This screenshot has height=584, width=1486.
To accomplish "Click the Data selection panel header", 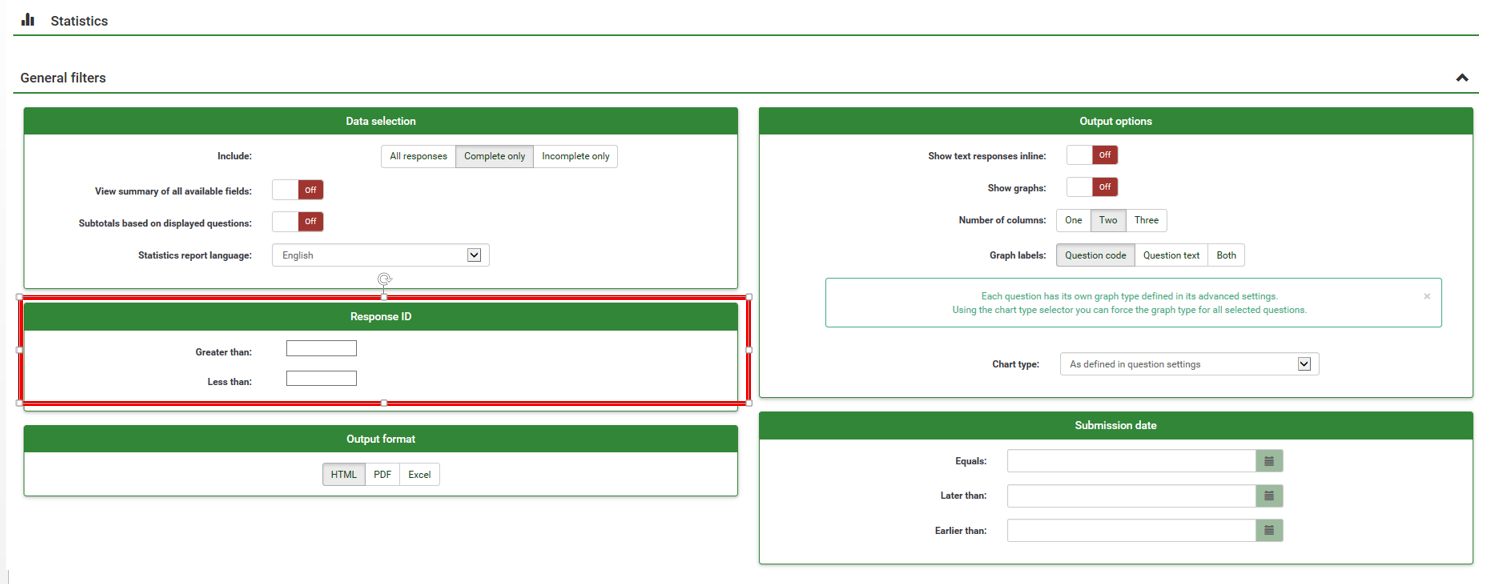I will click(x=381, y=121).
